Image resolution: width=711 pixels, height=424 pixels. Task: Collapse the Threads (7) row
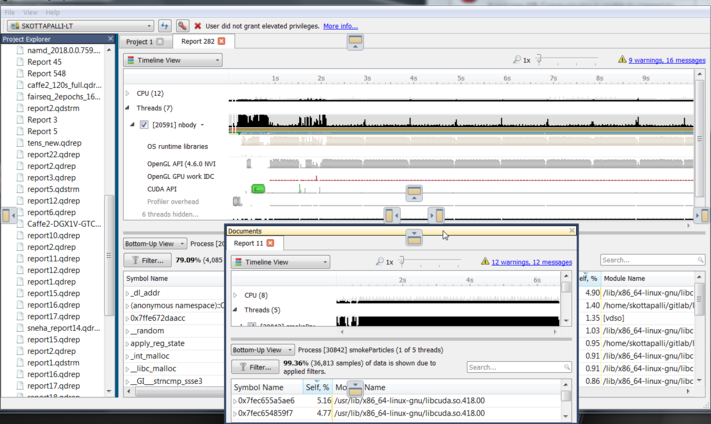[x=128, y=108]
